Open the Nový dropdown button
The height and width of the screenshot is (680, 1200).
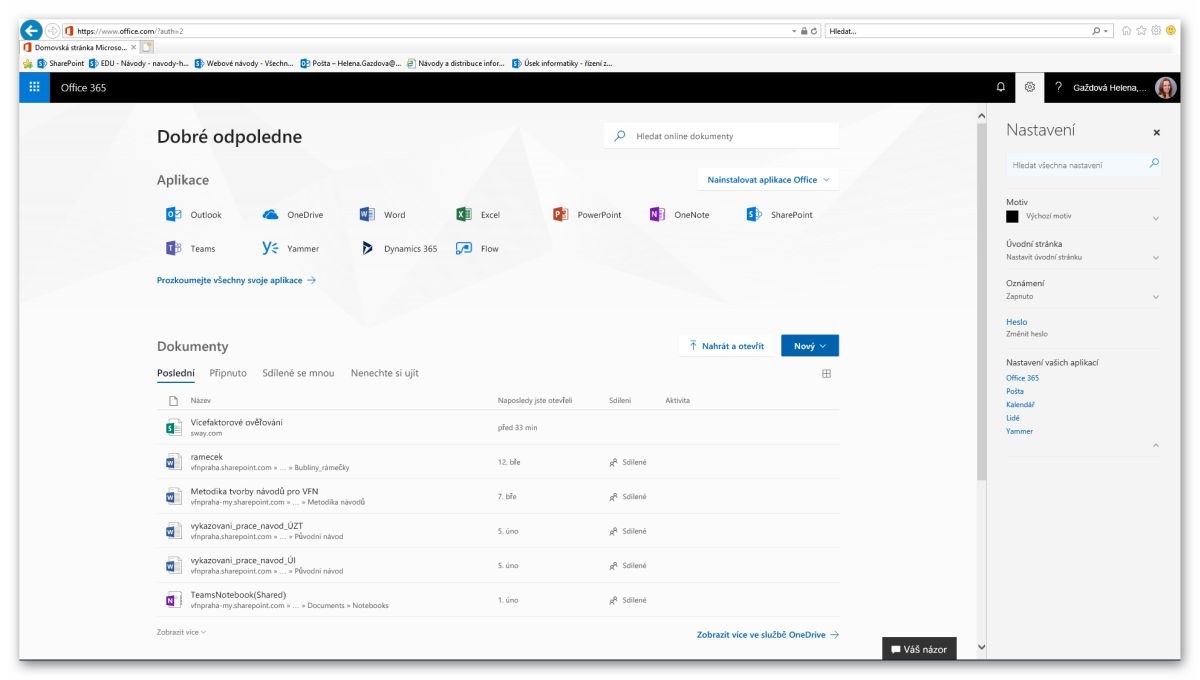click(x=810, y=346)
